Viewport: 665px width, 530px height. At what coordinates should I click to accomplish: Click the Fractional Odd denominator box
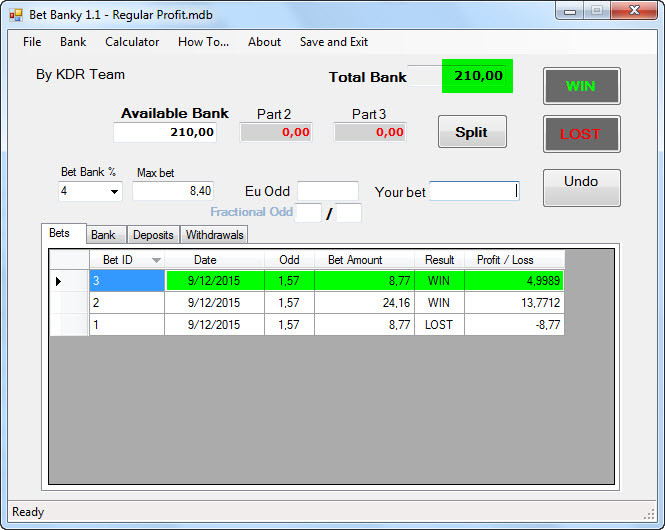point(349,212)
